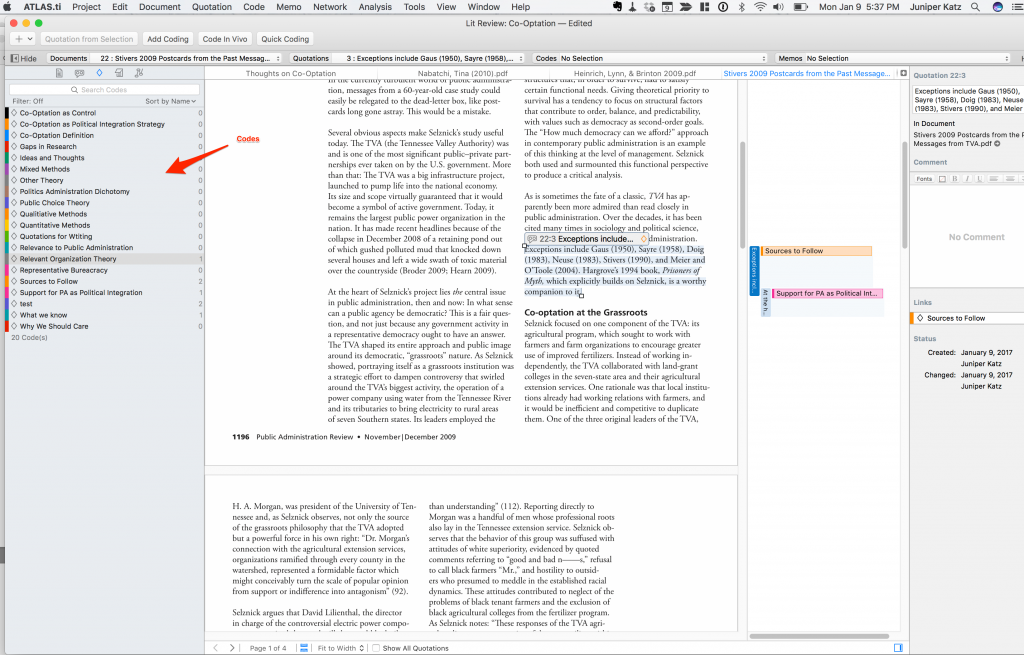
Task: Click the Search Codes field
Action: (x=104, y=89)
